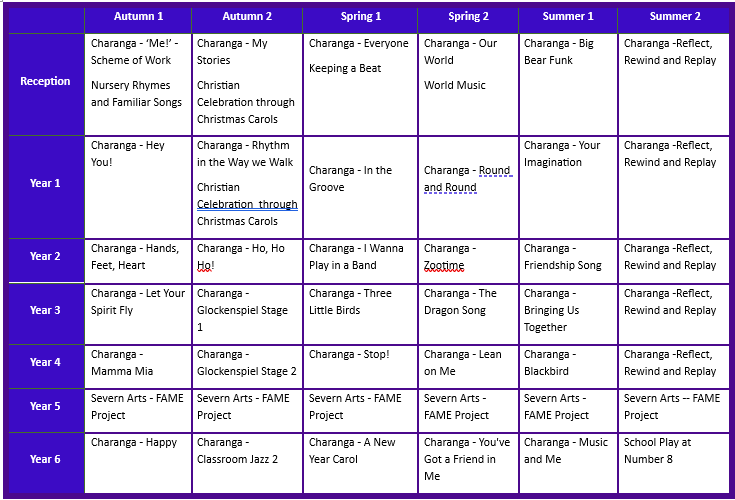Select 'You've Got a Friend in Me' cell
Image resolution: width=735 pixels, height=500 pixels.
click(x=468, y=463)
